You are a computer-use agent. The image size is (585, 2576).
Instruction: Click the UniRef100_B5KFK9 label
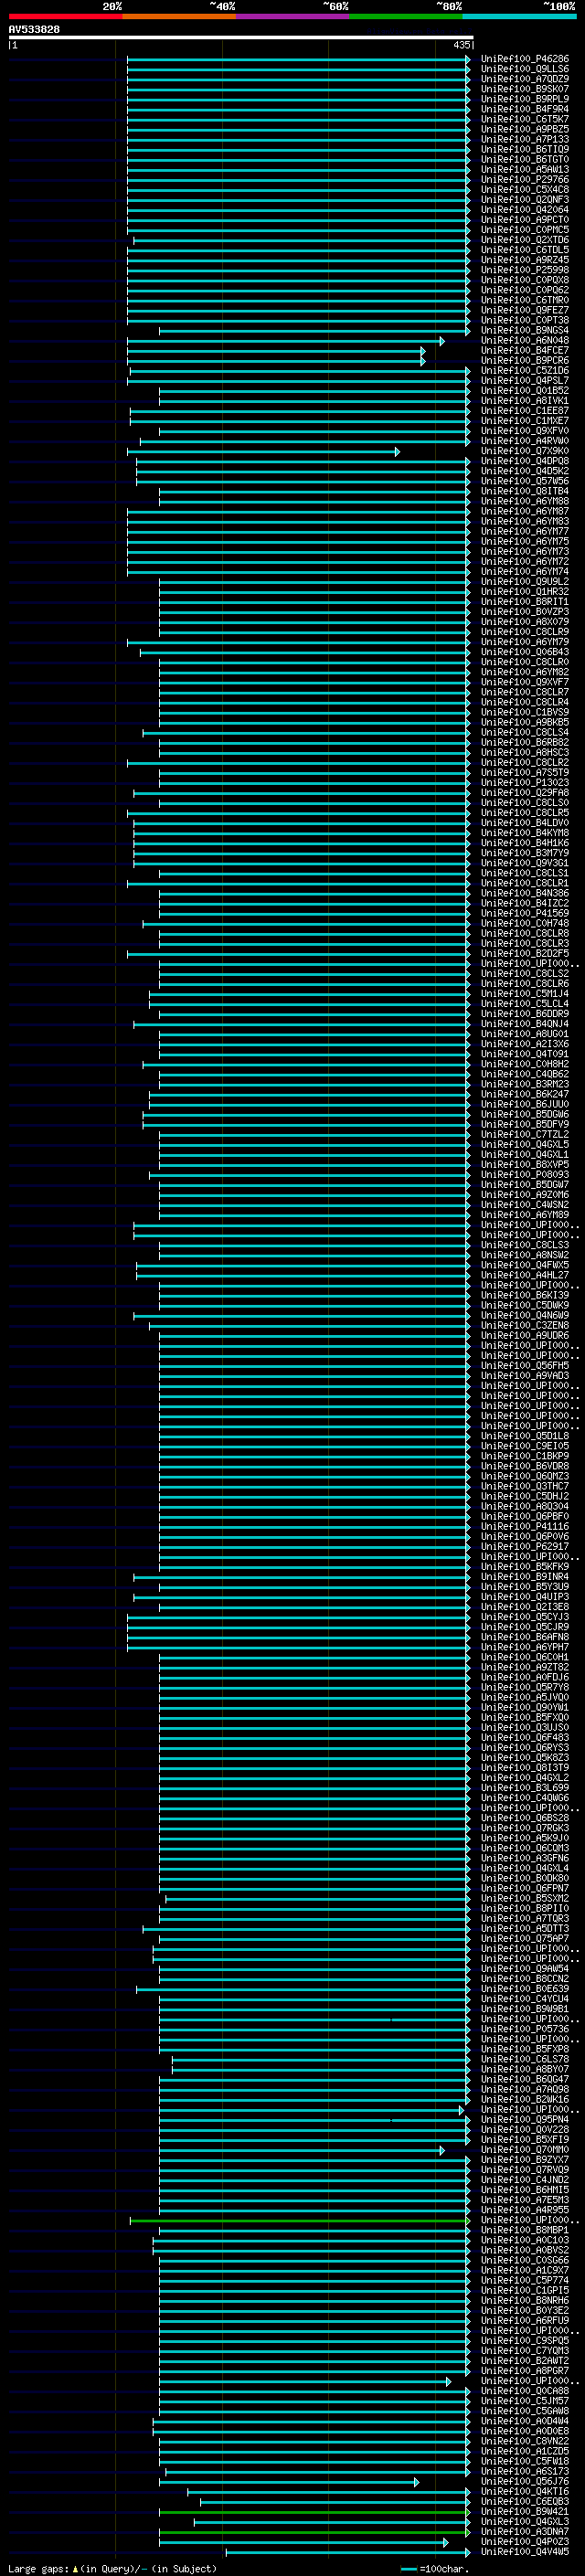click(524, 1567)
